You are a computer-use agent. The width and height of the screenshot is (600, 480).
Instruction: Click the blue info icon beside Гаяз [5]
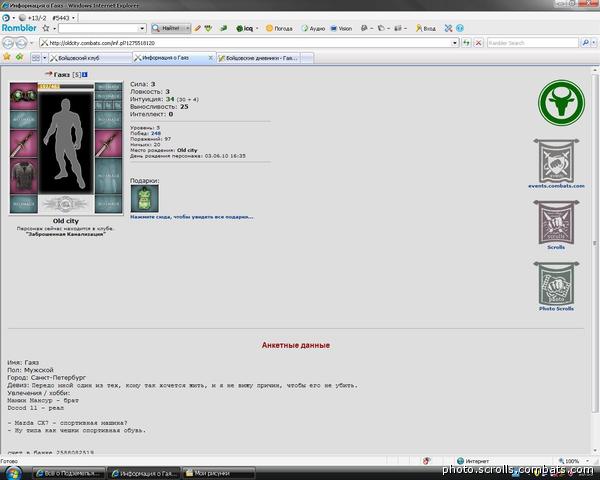(x=85, y=74)
